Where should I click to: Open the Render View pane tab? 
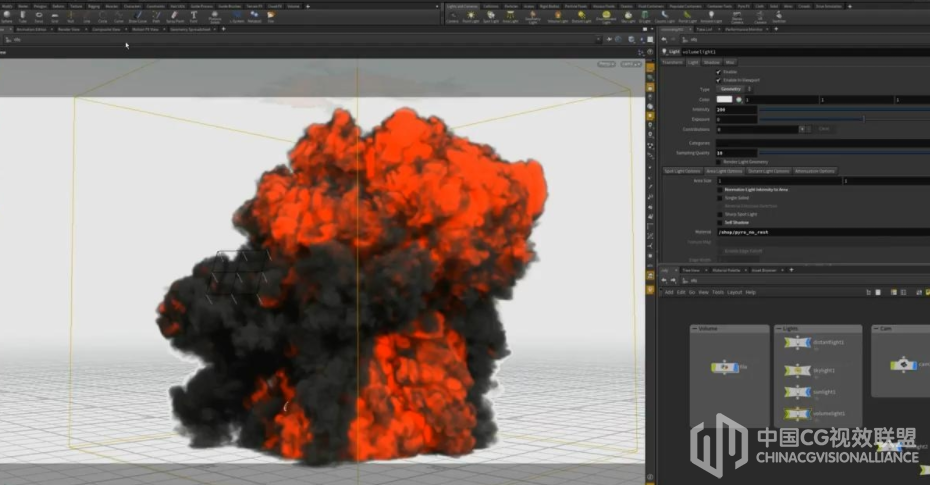(69, 29)
